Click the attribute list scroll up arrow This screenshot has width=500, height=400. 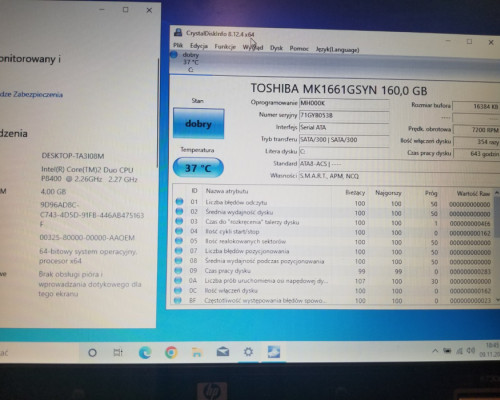click(x=497, y=193)
